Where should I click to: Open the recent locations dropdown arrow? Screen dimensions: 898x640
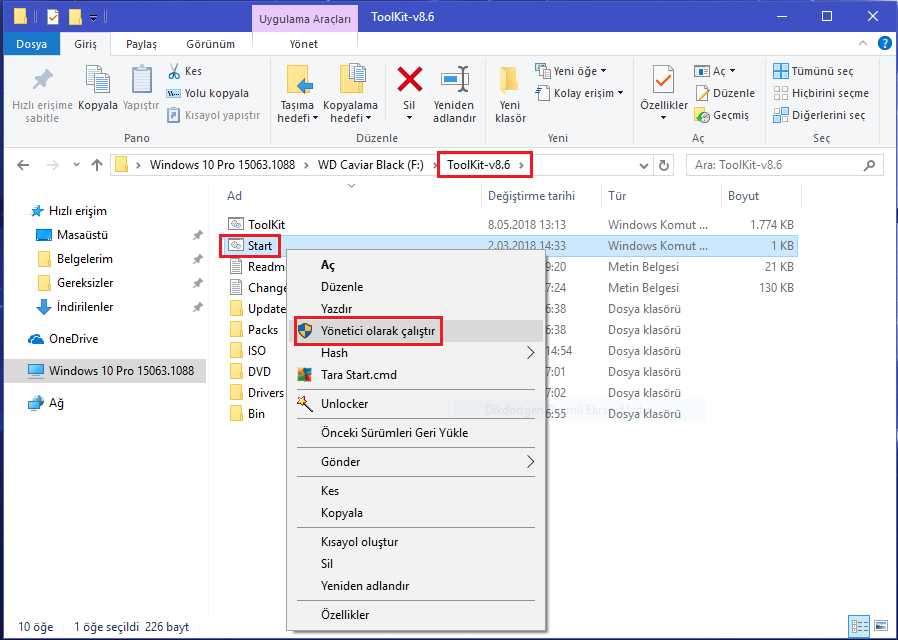click(x=76, y=165)
